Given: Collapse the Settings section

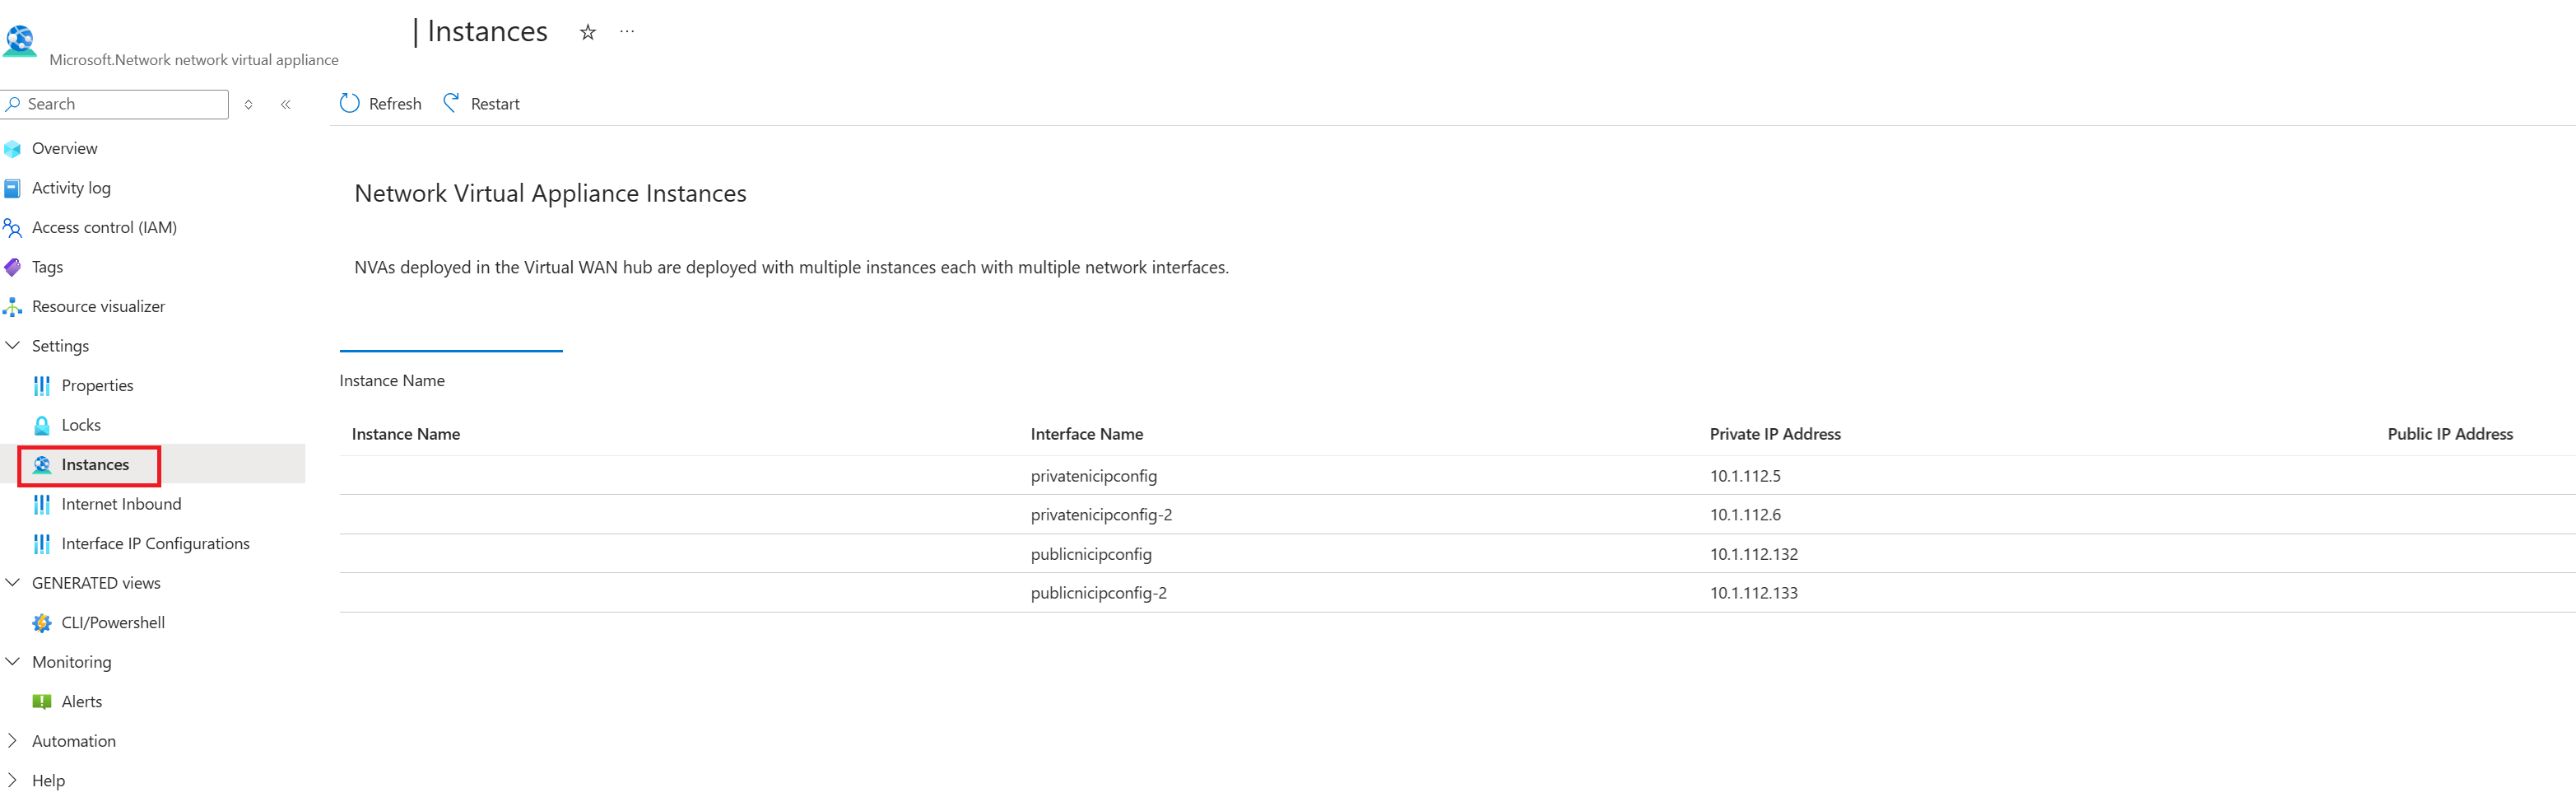Looking at the screenshot, I should (x=13, y=346).
